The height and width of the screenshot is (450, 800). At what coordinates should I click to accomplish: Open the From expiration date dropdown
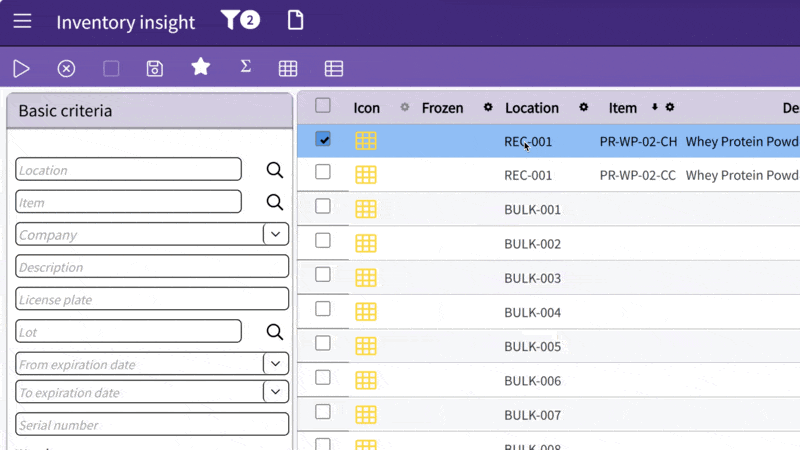pyautogui.click(x=276, y=363)
